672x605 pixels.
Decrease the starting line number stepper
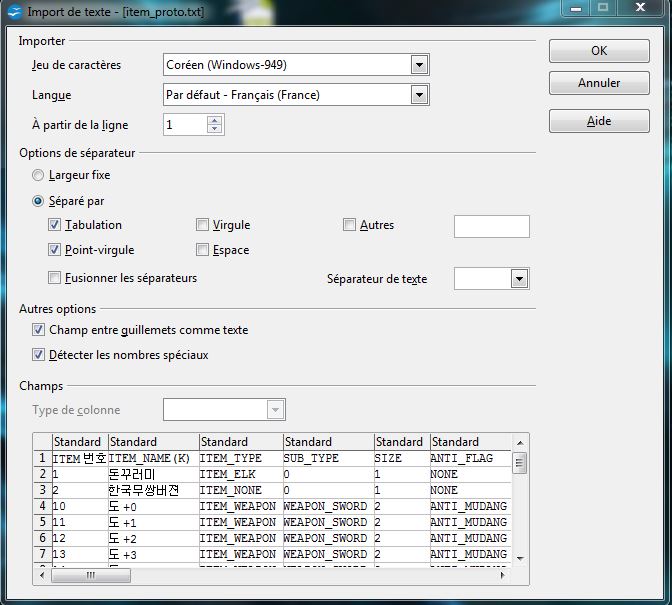pos(214,129)
